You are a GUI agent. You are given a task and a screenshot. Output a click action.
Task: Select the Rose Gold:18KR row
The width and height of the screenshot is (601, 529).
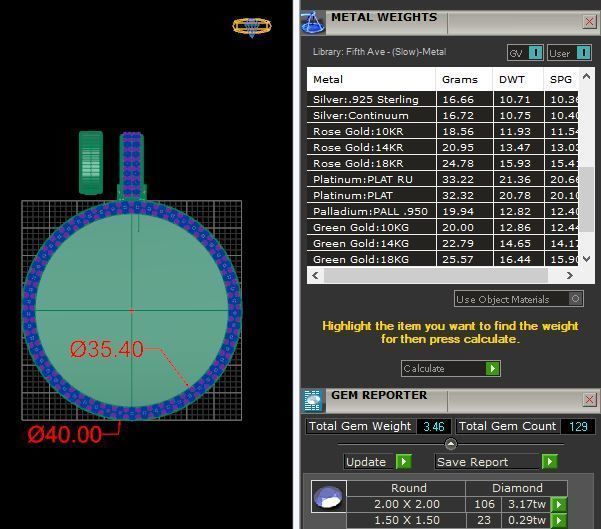click(x=443, y=163)
